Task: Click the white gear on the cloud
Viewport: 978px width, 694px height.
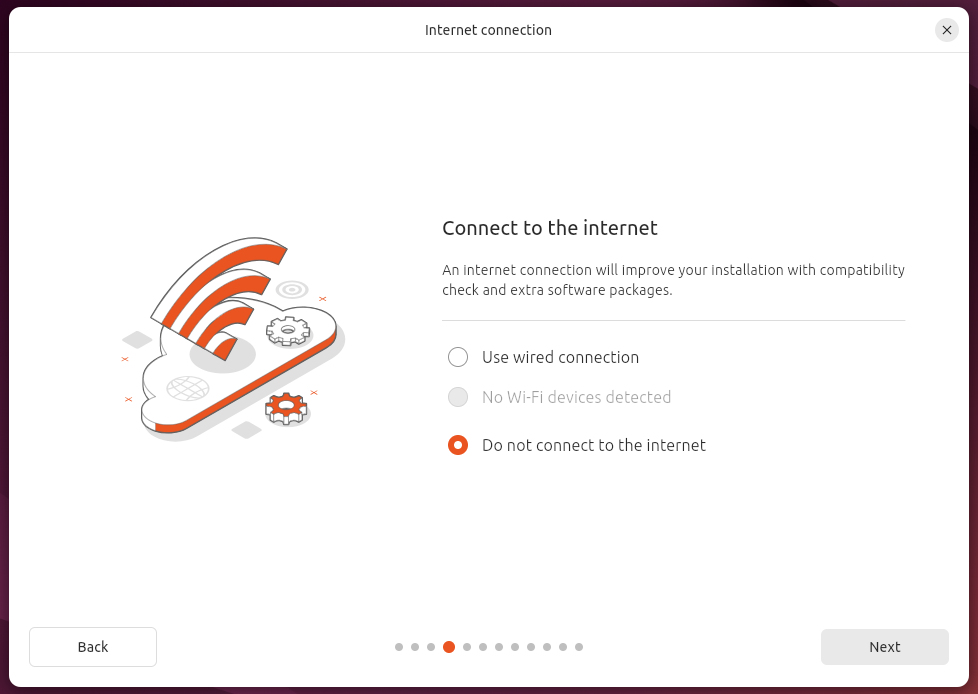Action: [x=288, y=330]
